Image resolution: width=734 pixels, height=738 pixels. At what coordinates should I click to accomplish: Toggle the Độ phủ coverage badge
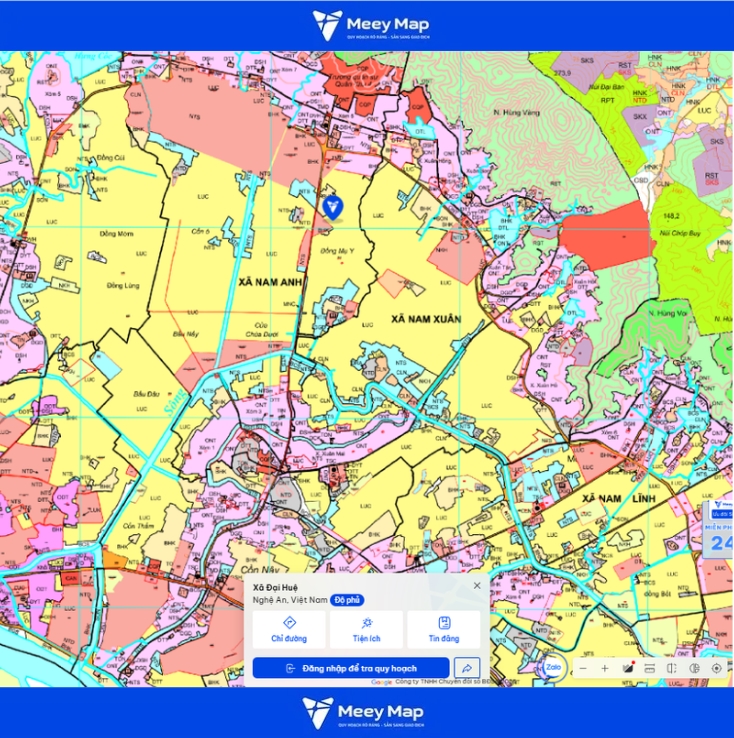coord(347,600)
